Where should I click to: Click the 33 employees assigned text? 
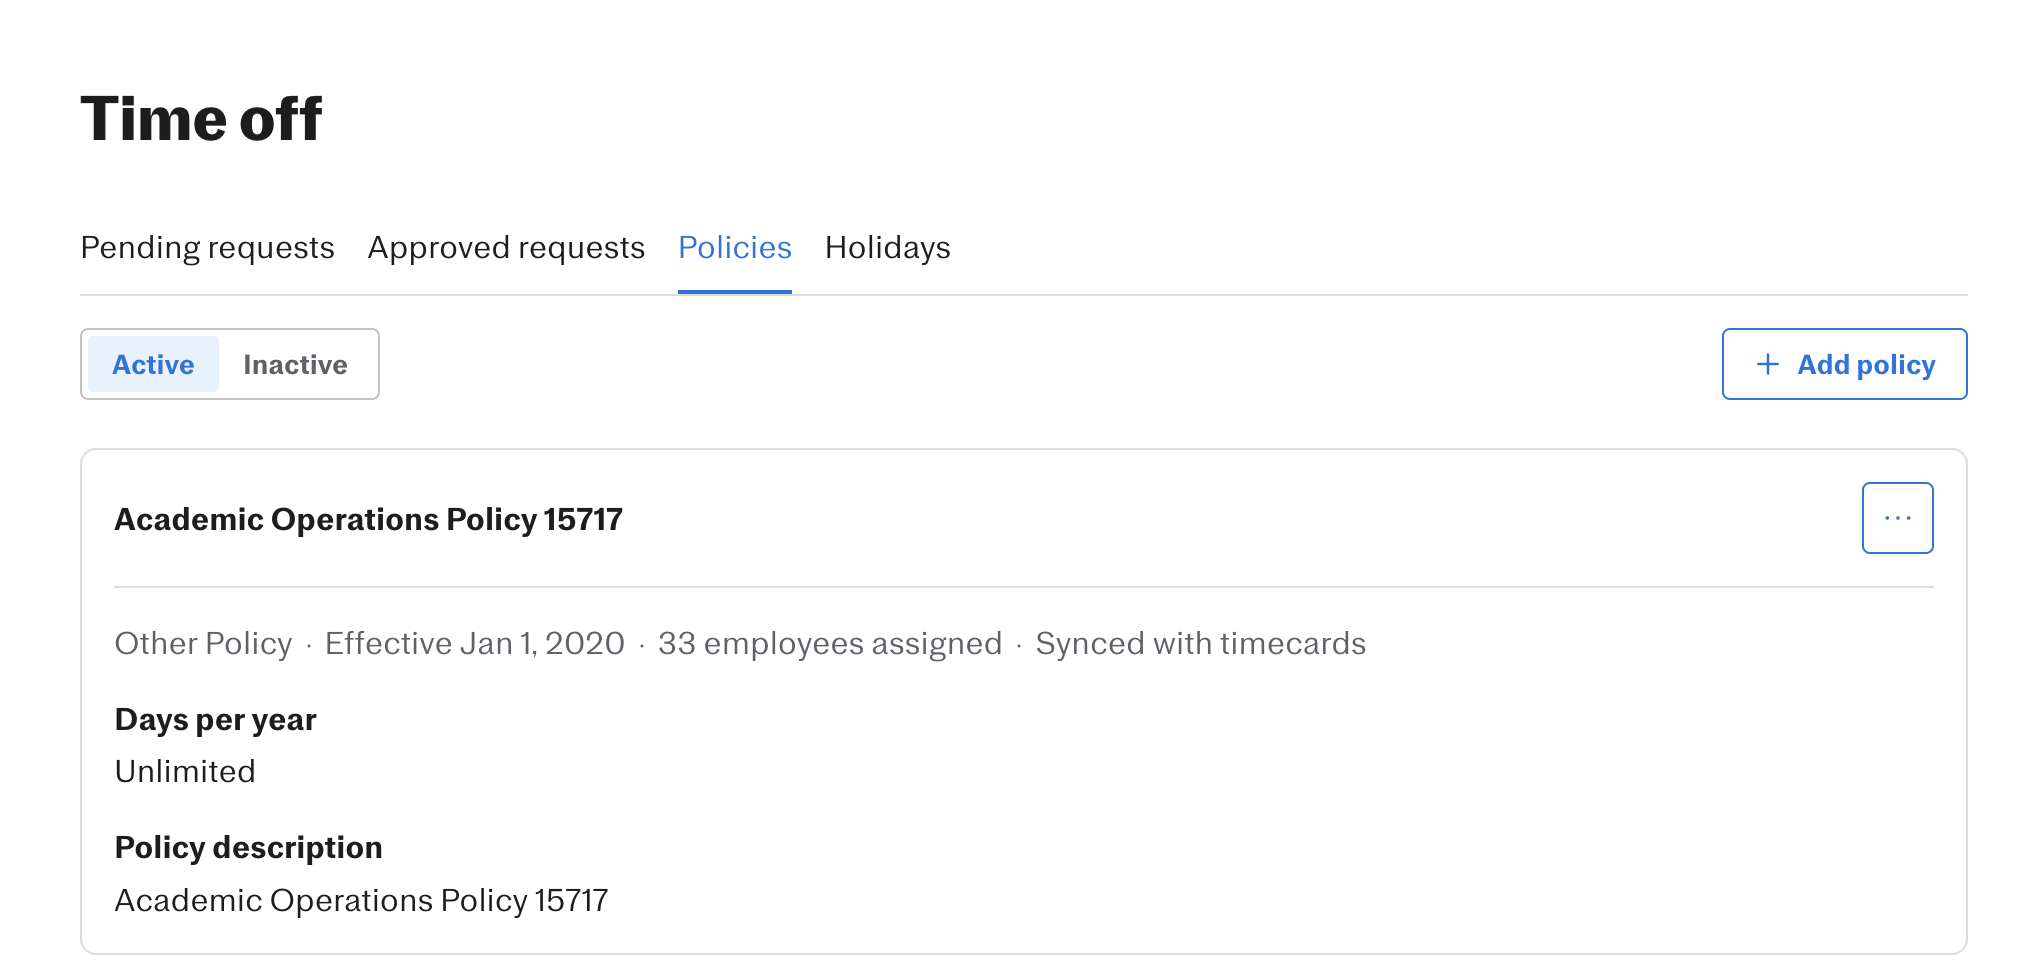click(830, 644)
